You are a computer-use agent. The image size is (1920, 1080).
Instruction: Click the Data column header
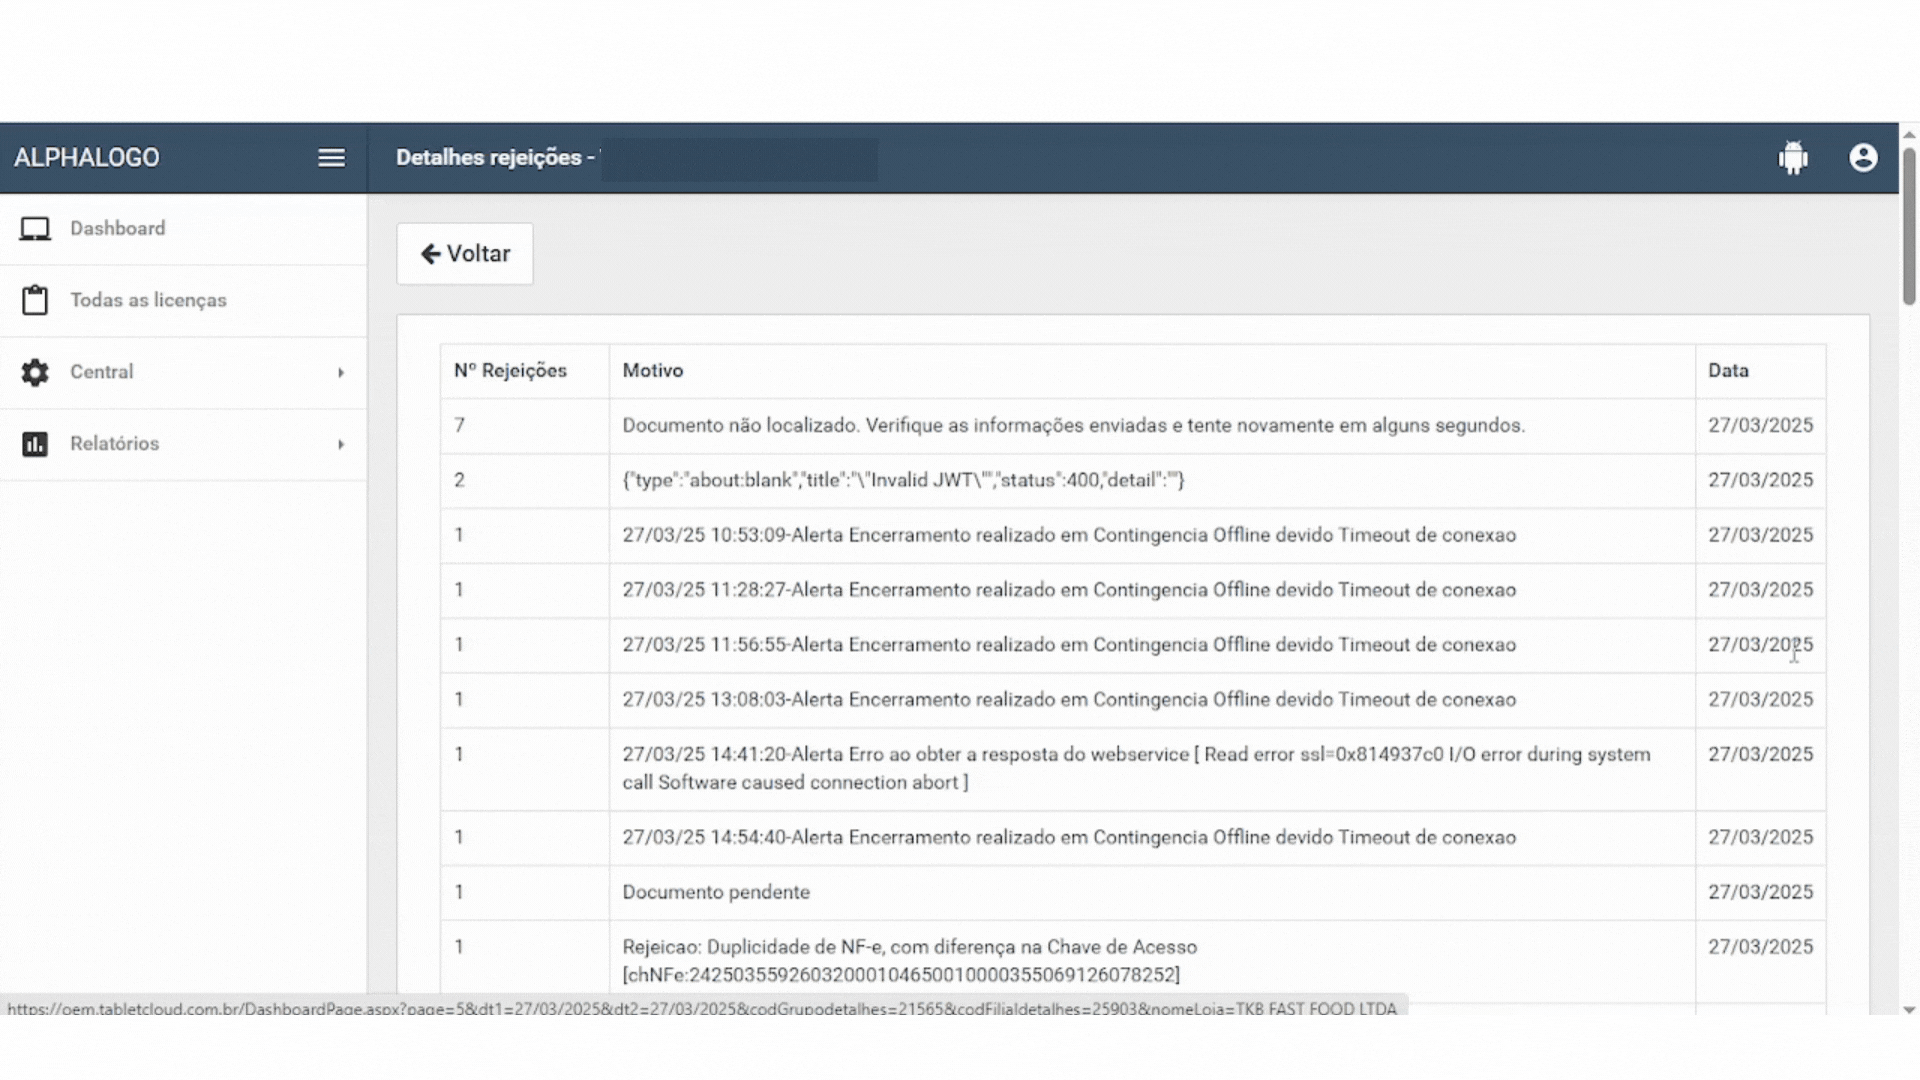1728,371
